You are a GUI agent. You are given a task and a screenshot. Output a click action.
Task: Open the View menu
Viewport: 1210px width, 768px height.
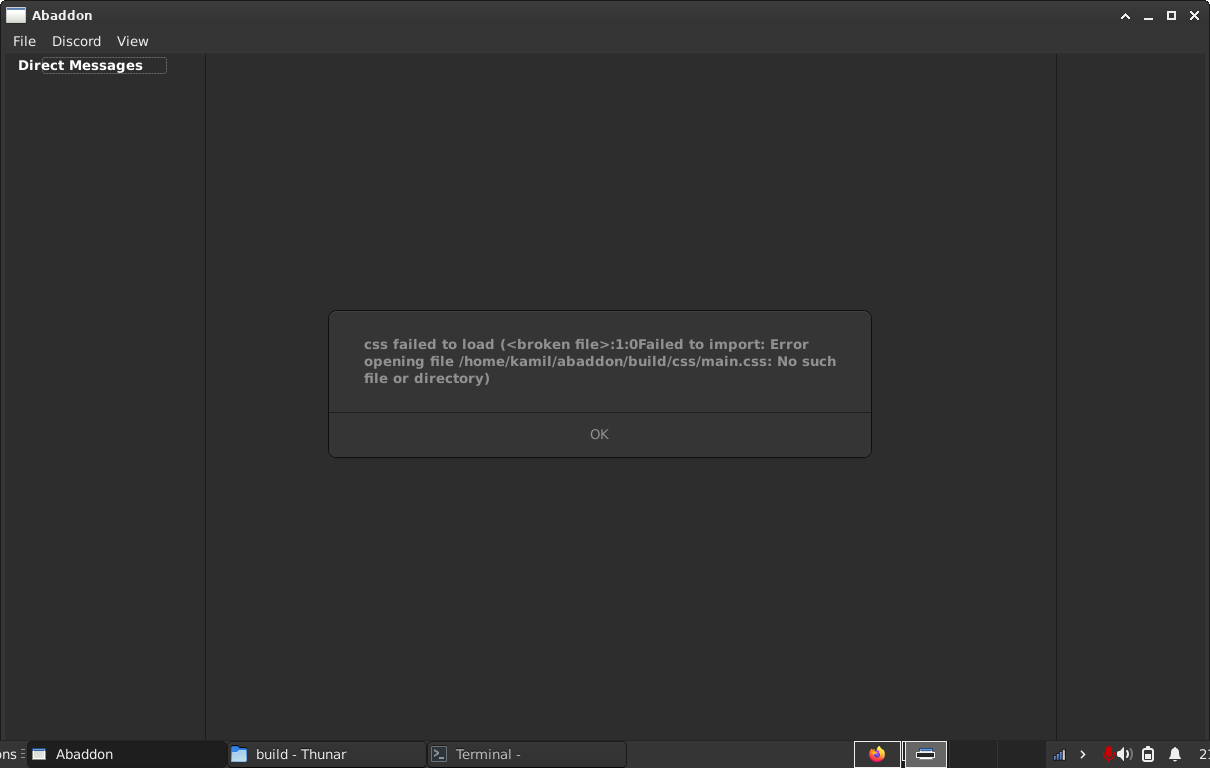[x=132, y=41]
